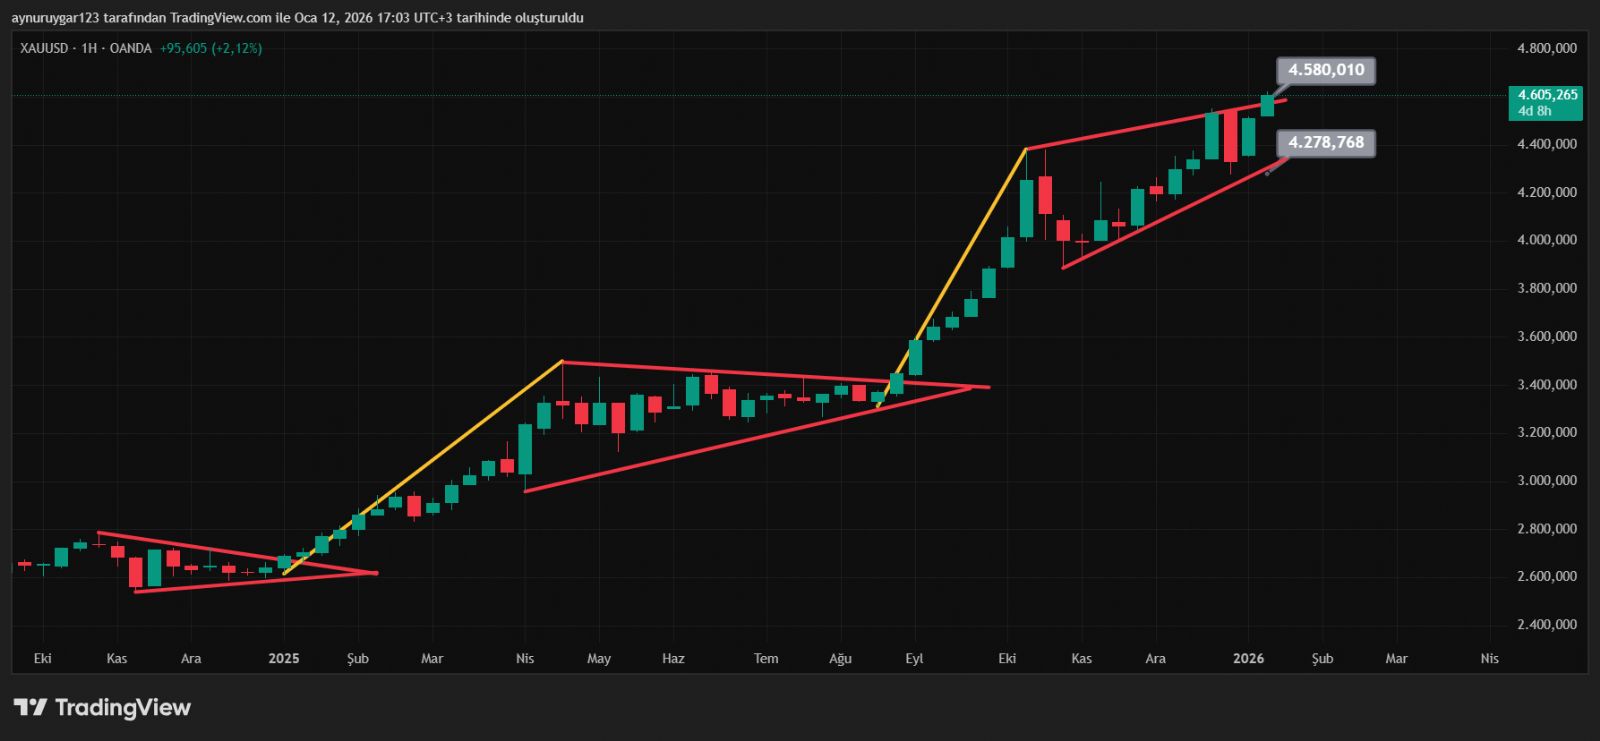Viewport: 1600px width, 741px height.
Task: Click the green current price tag 4.605,265
Action: pyautogui.click(x=1546, y=95)
